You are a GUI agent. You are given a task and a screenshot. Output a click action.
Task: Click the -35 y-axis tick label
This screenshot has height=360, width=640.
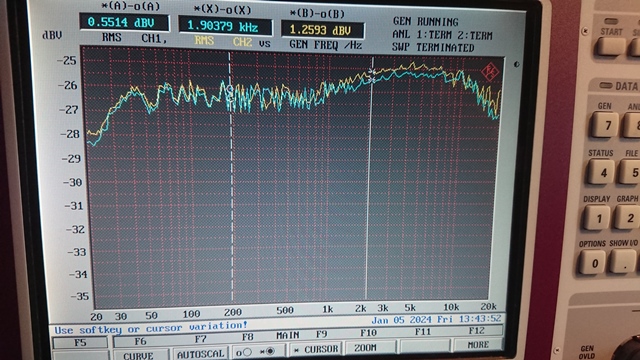coord(79,296)
